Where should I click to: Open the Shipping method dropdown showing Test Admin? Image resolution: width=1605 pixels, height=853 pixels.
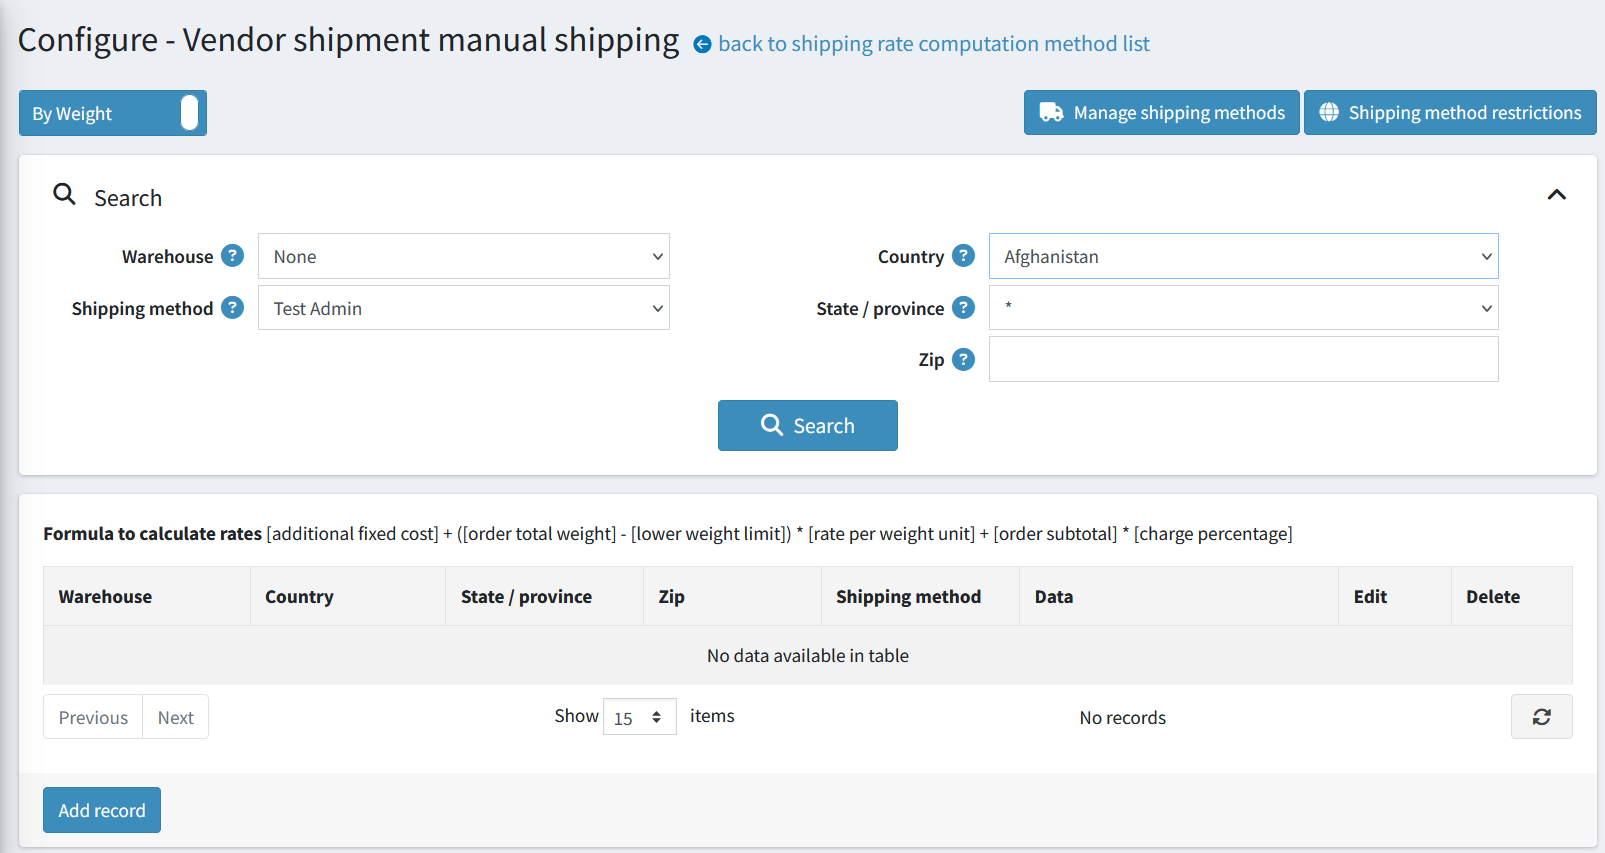[x=464, y=308]
